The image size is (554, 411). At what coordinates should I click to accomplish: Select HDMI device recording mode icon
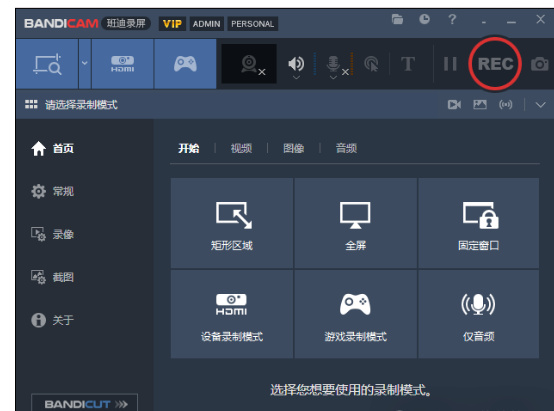(x=123, y=64)
